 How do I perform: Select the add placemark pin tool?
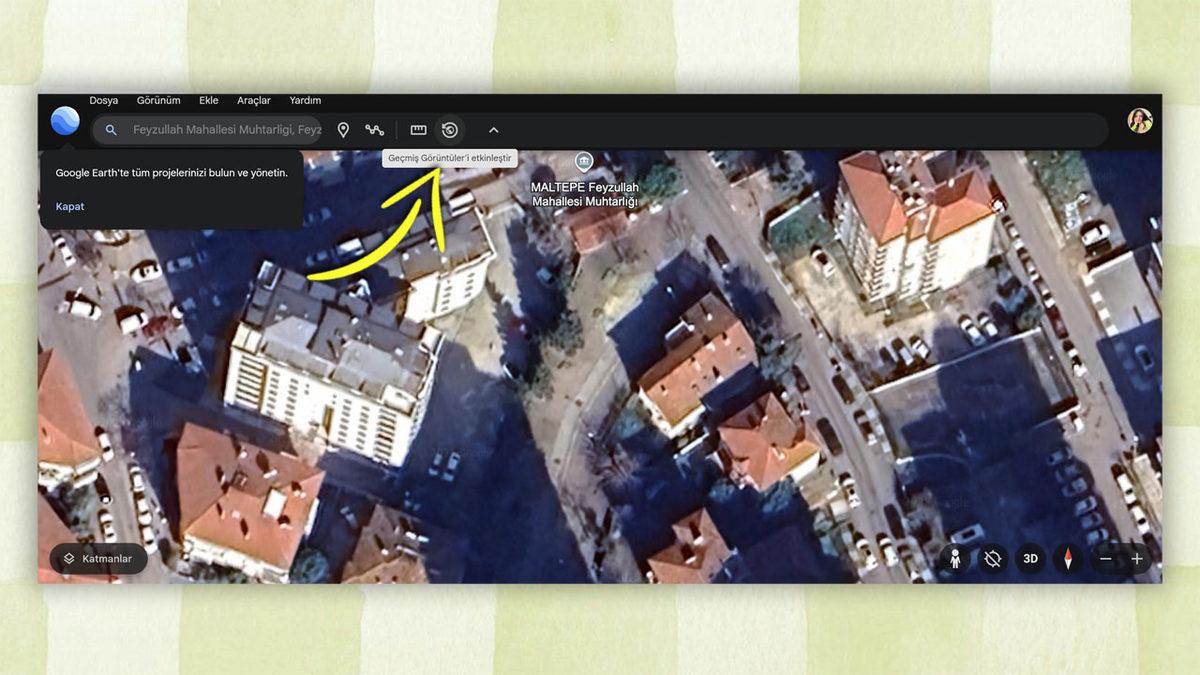343,130
